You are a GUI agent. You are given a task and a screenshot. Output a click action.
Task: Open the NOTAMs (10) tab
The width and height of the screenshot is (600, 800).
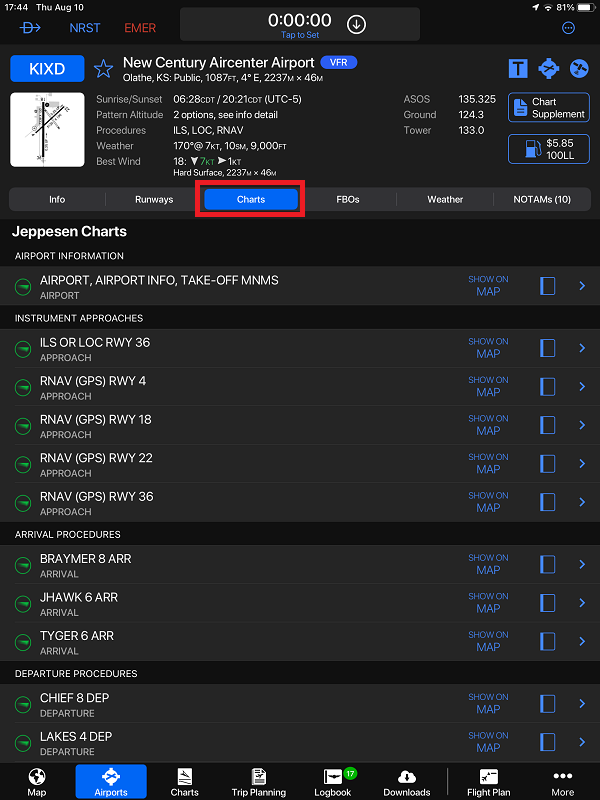click(x=542, y=199)
